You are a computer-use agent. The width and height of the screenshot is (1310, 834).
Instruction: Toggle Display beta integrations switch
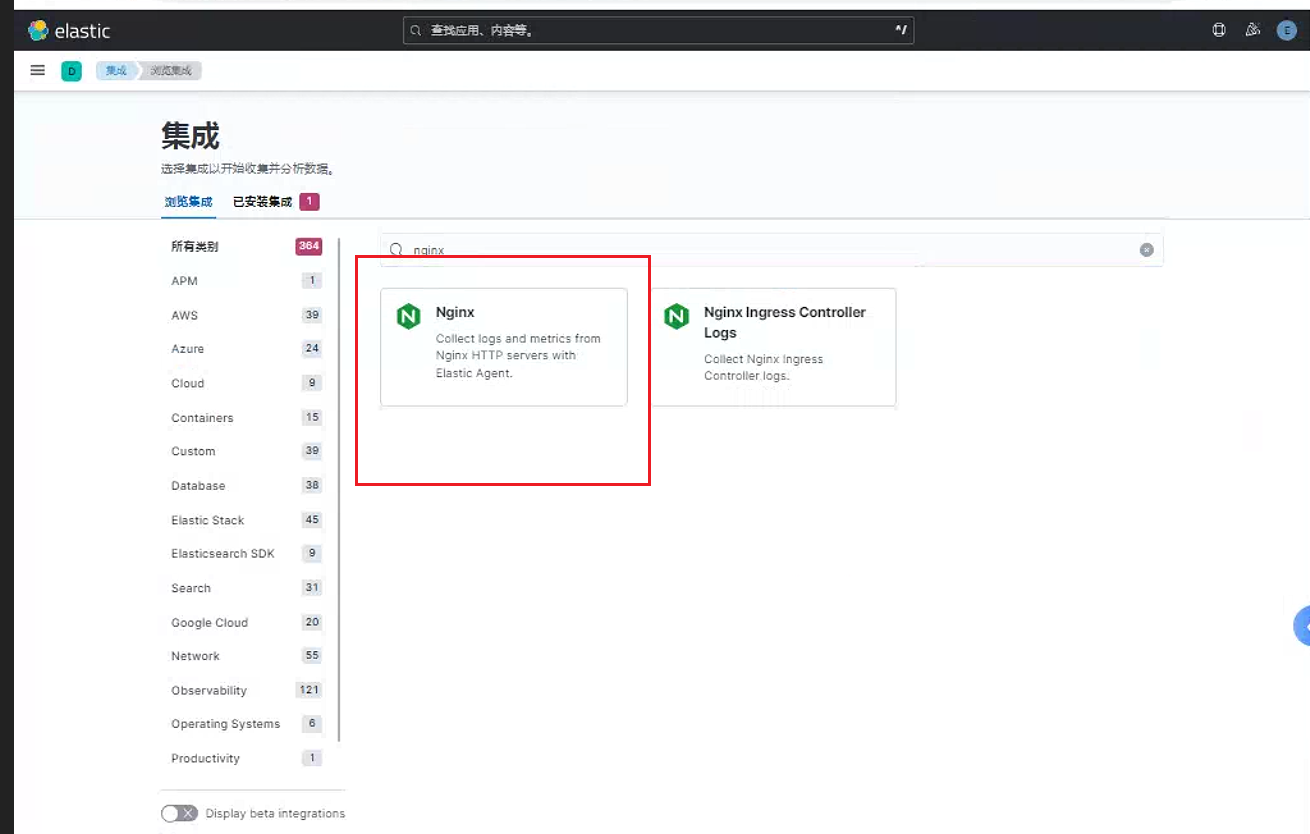(180, 813)
